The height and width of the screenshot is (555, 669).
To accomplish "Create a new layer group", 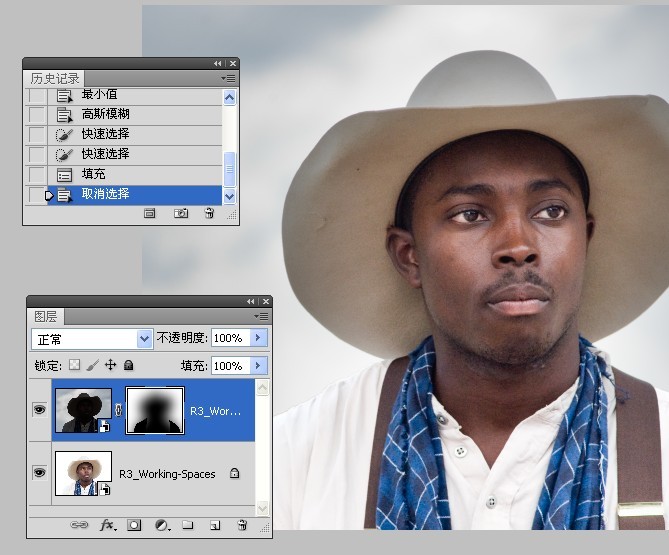I will 188,525.
